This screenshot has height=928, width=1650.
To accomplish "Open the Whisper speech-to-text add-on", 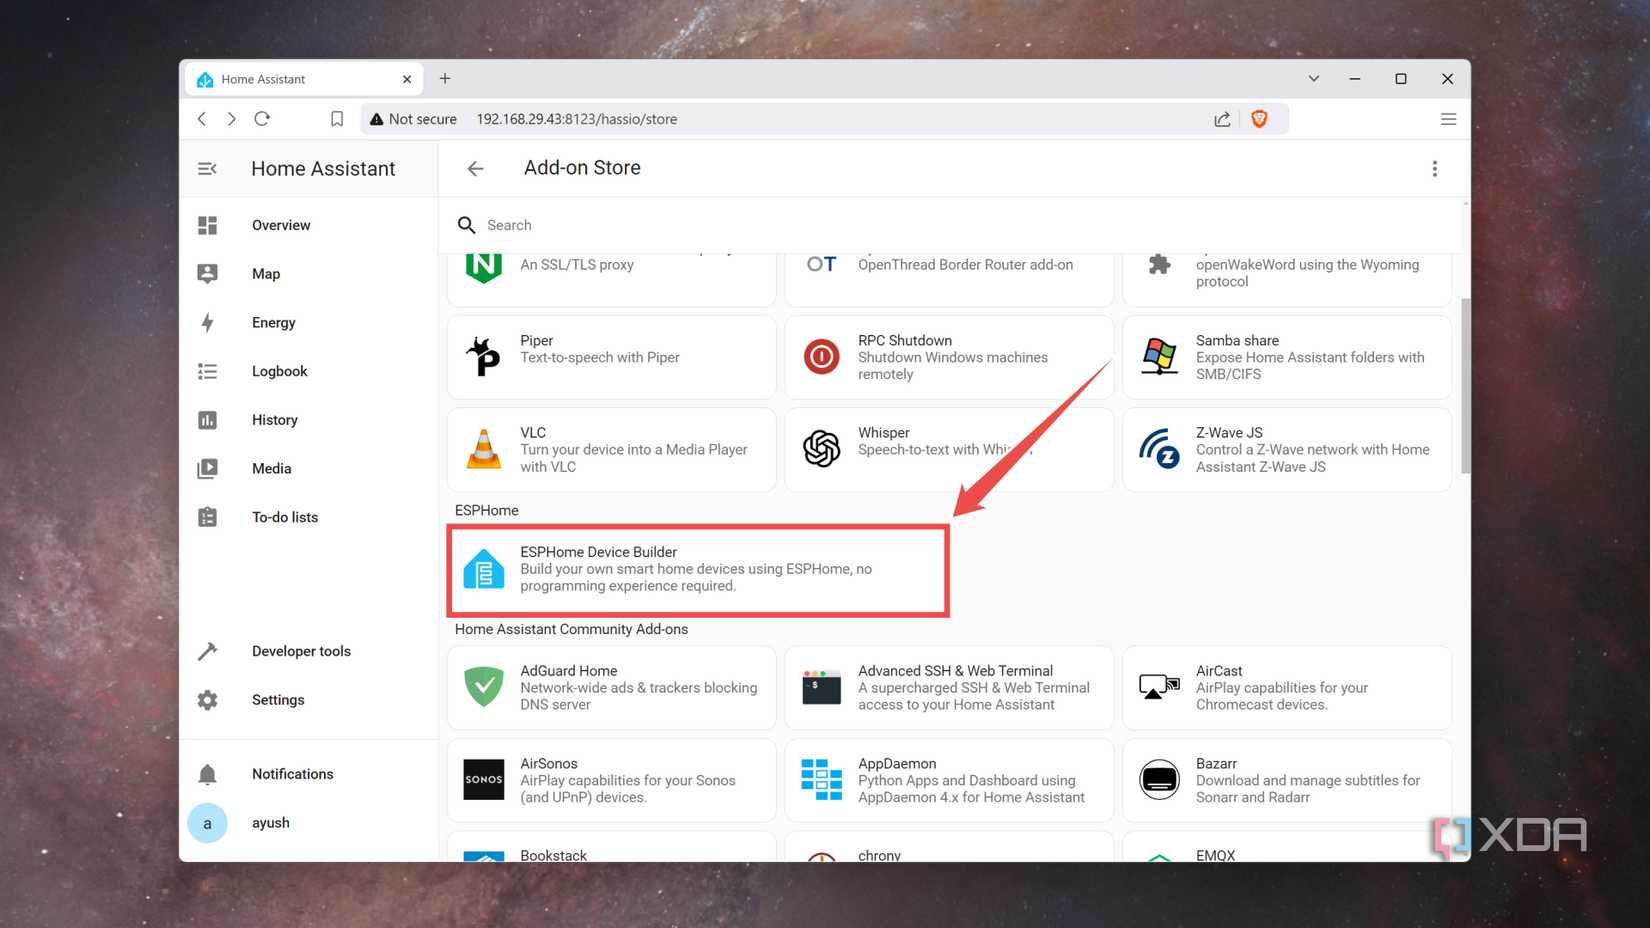I will pyautogui.click(x=947, y=449).
